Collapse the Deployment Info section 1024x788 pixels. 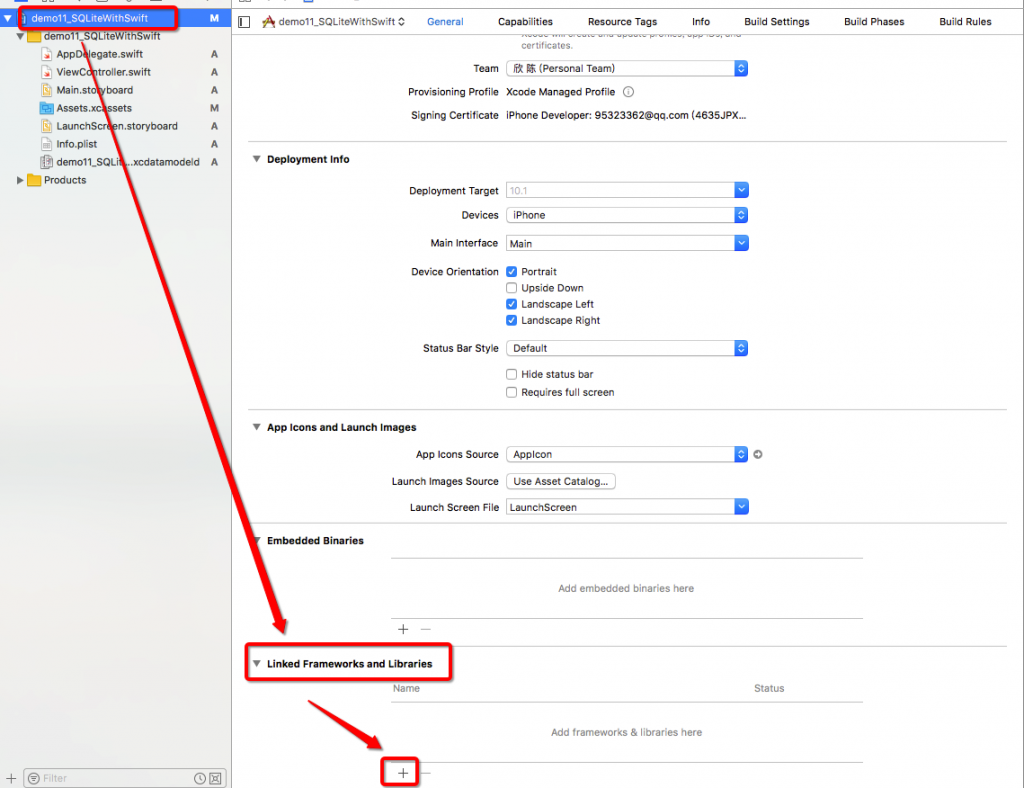pos(257,159)
